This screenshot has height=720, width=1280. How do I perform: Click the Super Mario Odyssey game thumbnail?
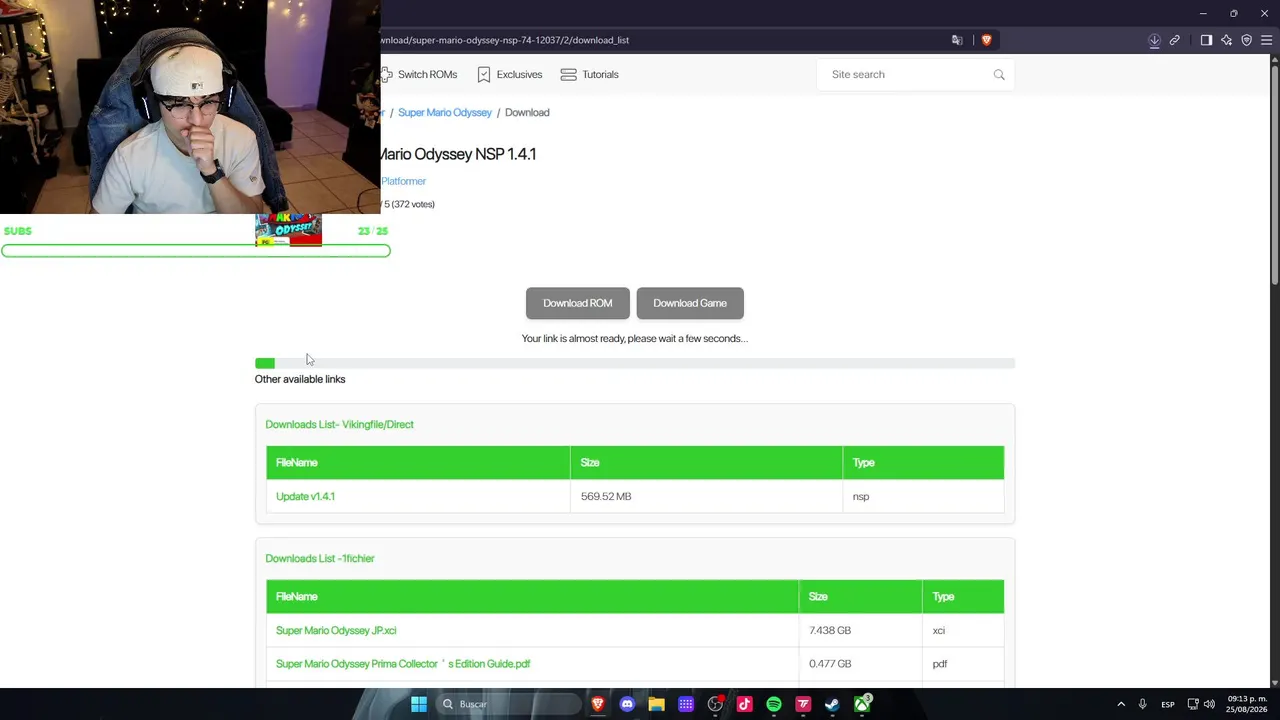pyautogui.click(x=289, y=230)
